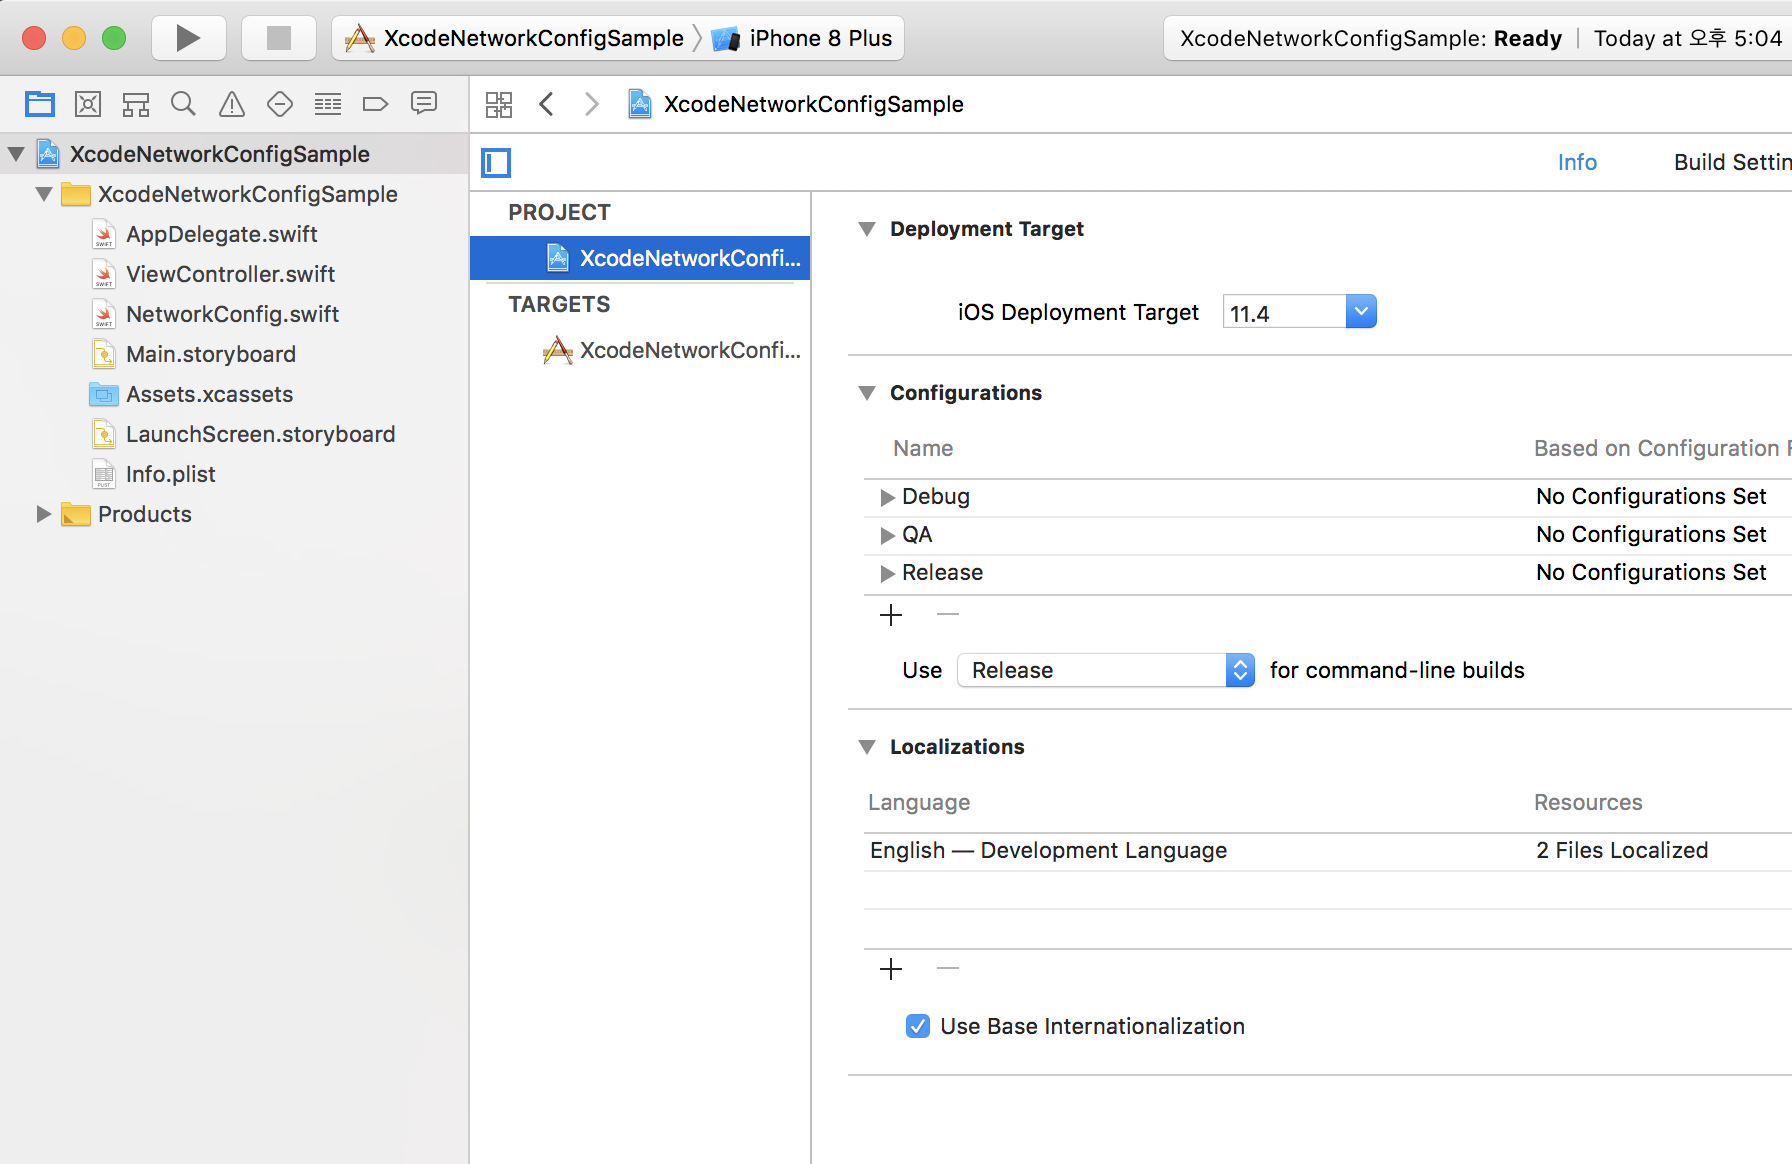The width and height of the screenshot is (1792, 1164).
Task: Select the Products folder row
Action: (234, 514)
